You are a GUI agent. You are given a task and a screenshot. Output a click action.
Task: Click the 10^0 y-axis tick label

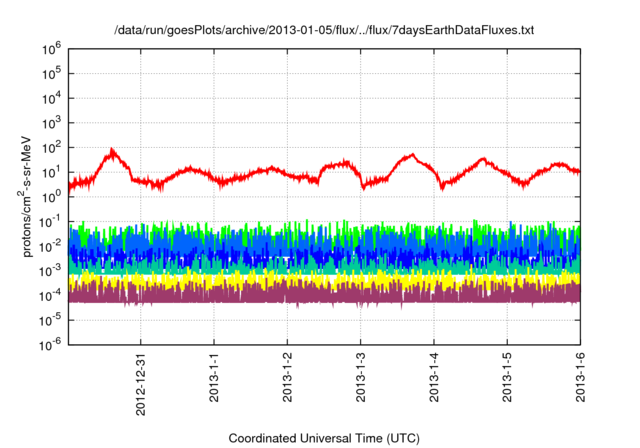[51, 197]
